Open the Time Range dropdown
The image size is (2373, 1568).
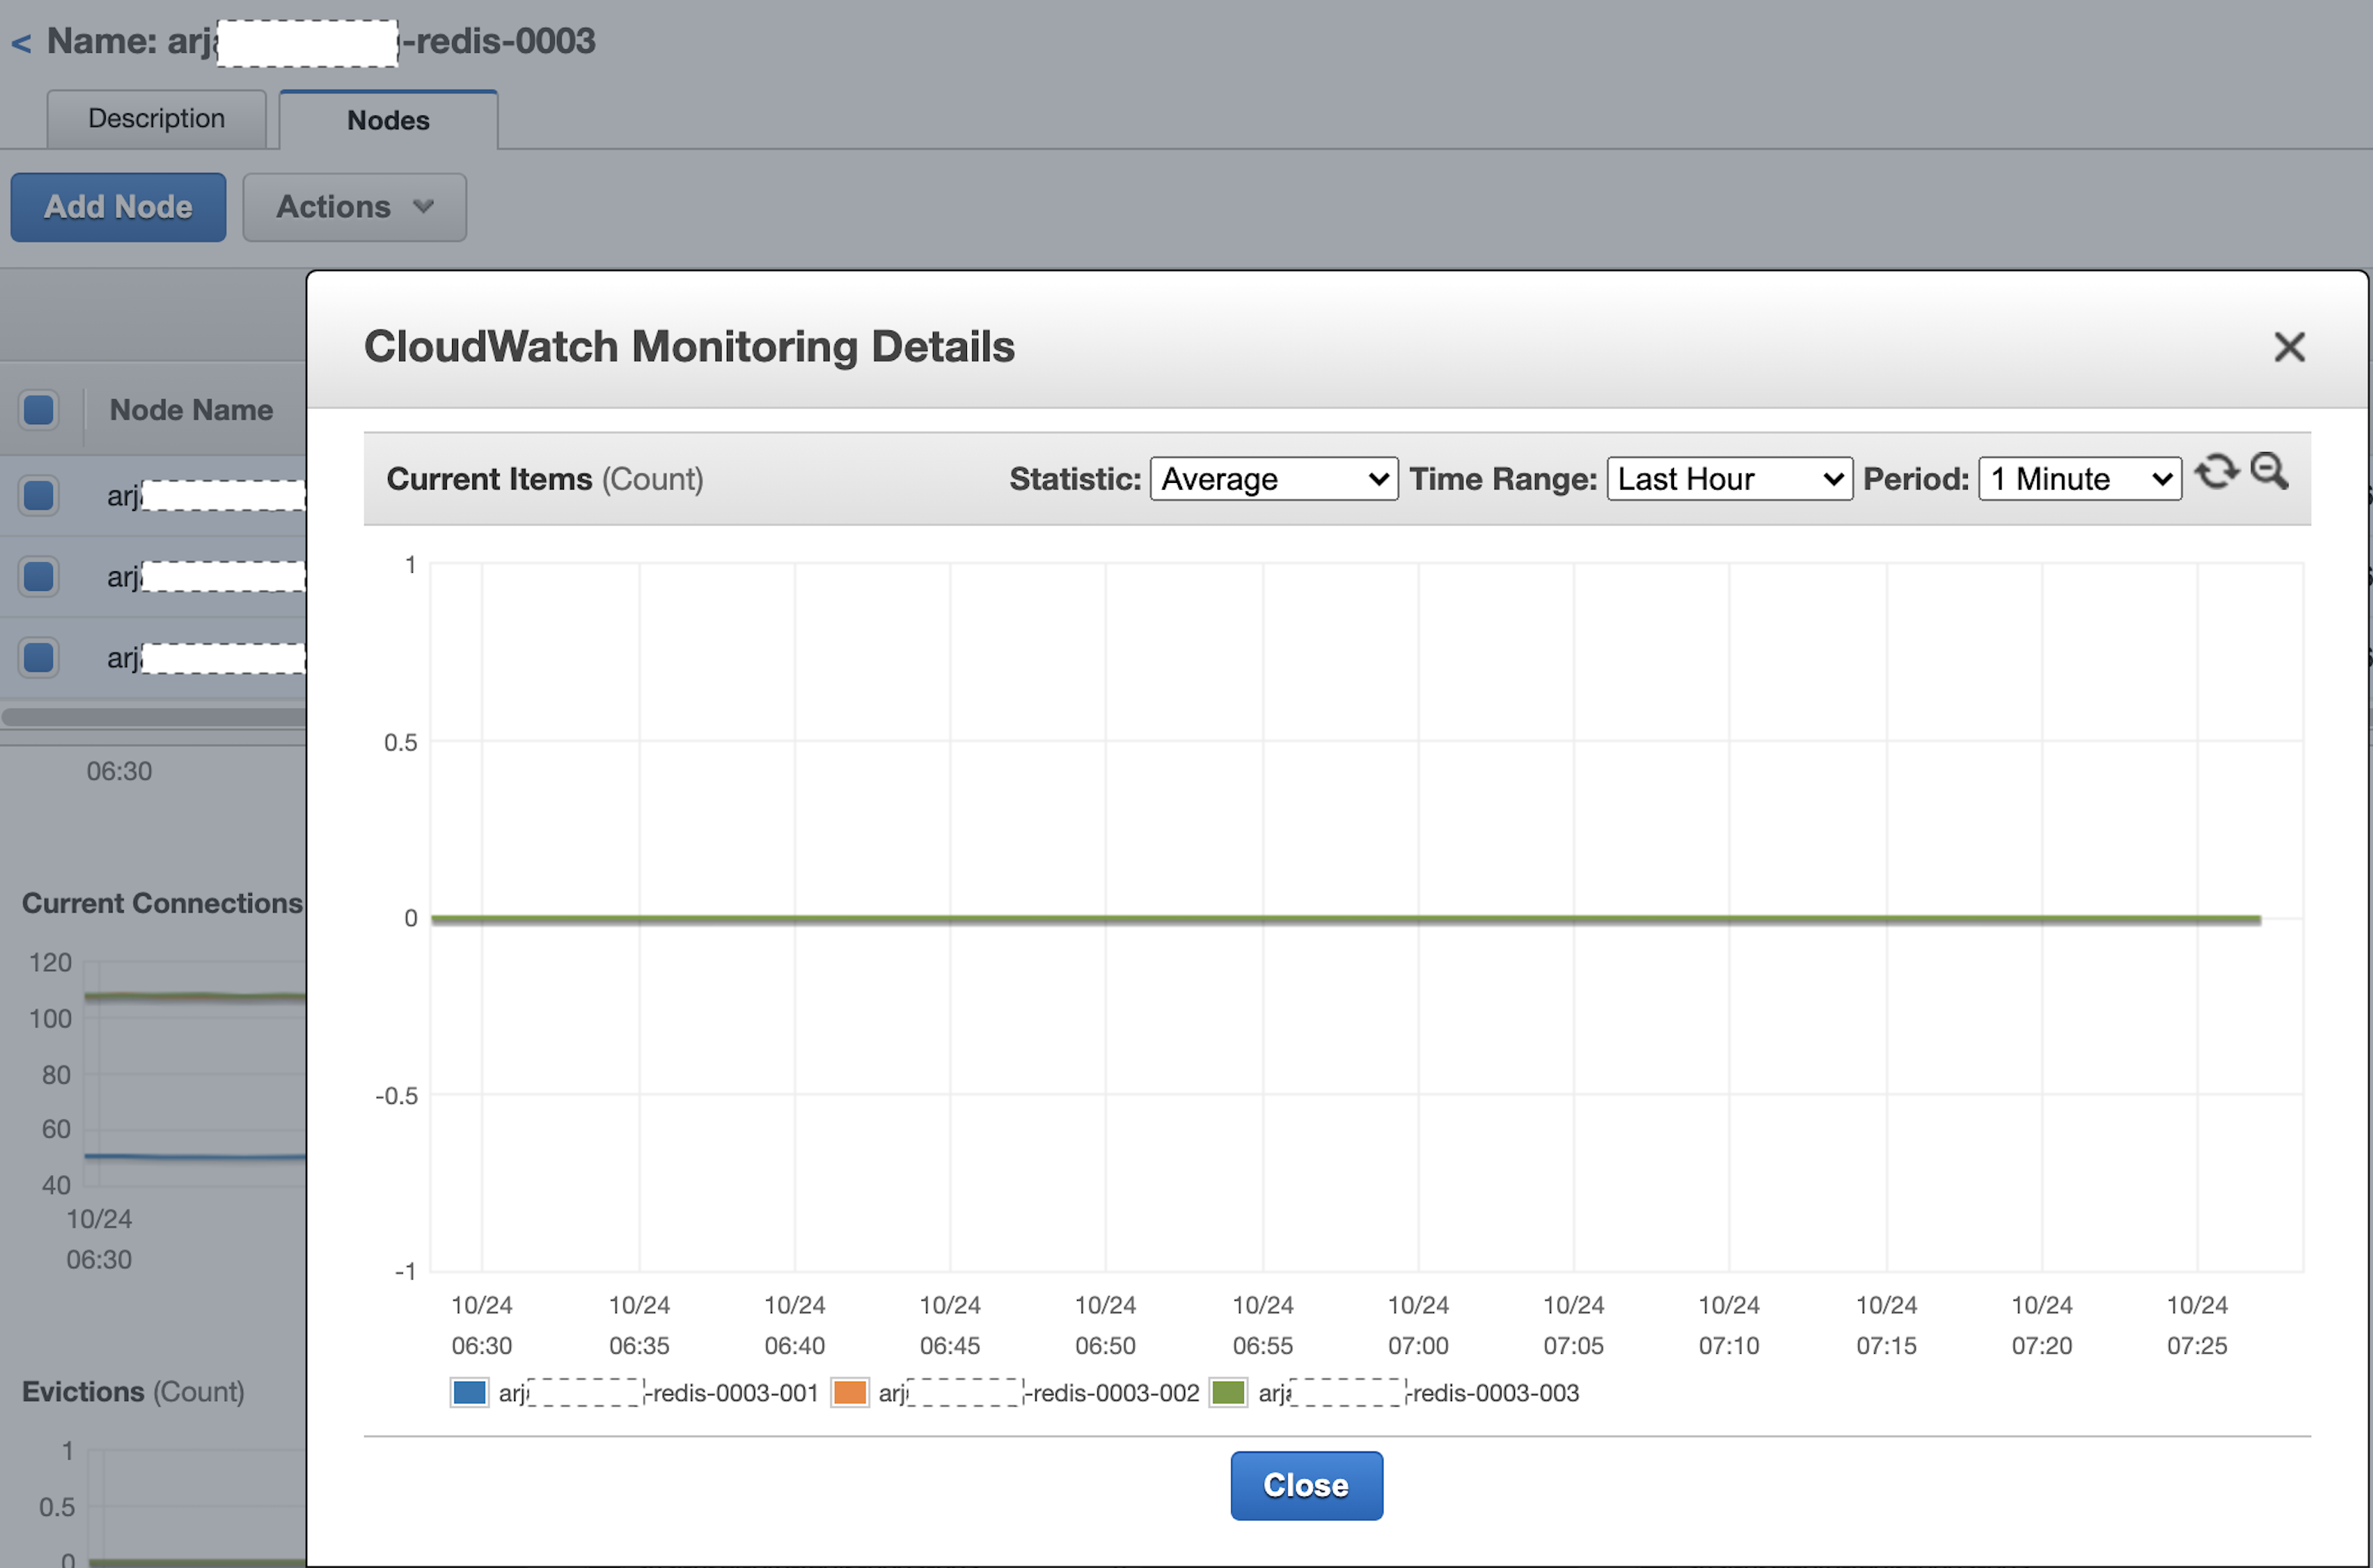pos(1729,479)
